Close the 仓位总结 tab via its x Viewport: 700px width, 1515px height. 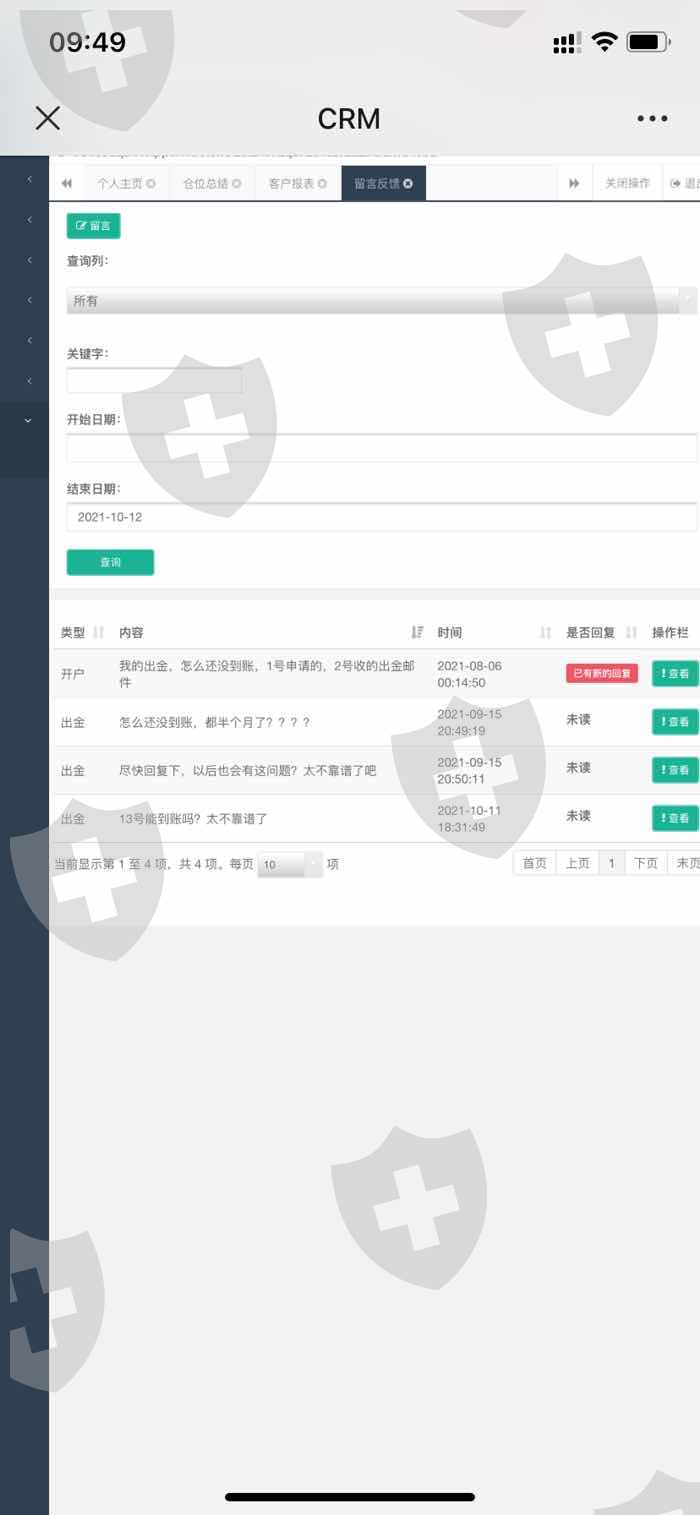[237, 184]
